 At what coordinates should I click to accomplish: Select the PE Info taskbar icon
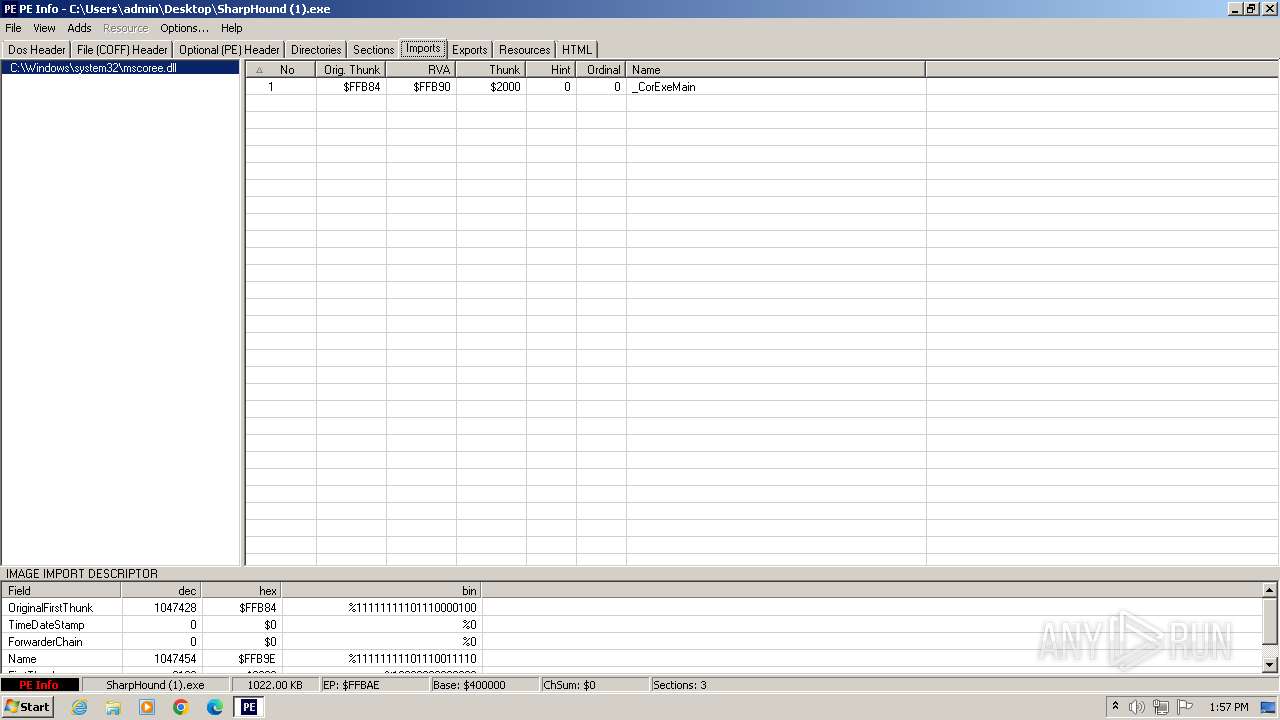[249, 707]
